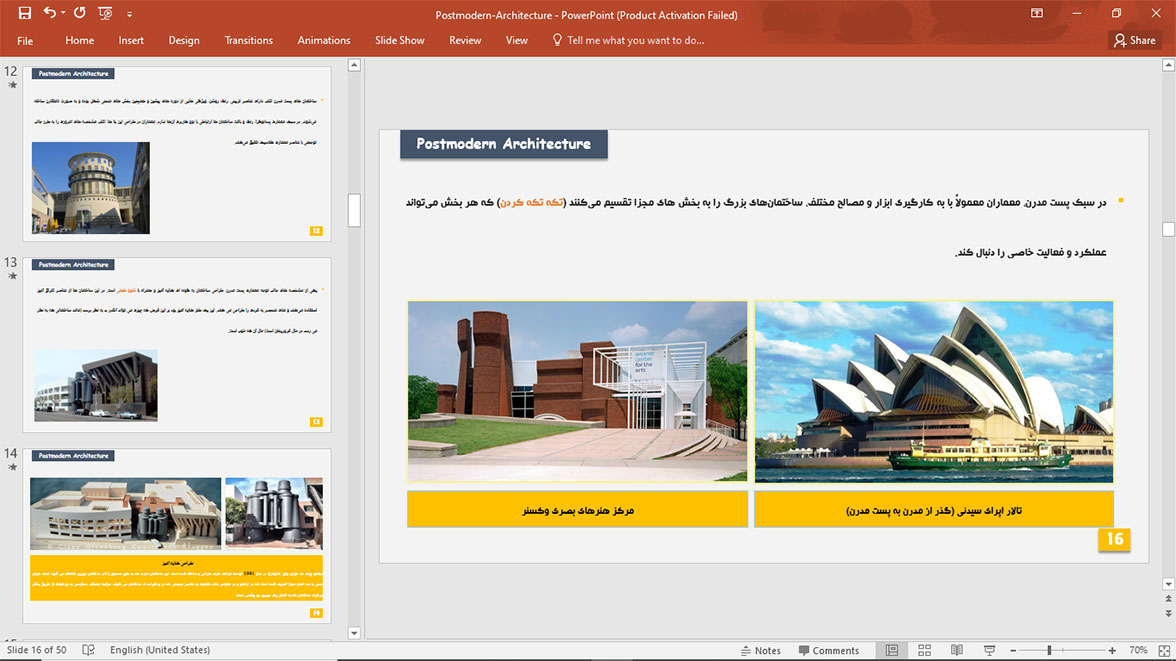Screen dimensions: 1176x661
Task: Toggle the Notes pane
Action: point(760,650)
